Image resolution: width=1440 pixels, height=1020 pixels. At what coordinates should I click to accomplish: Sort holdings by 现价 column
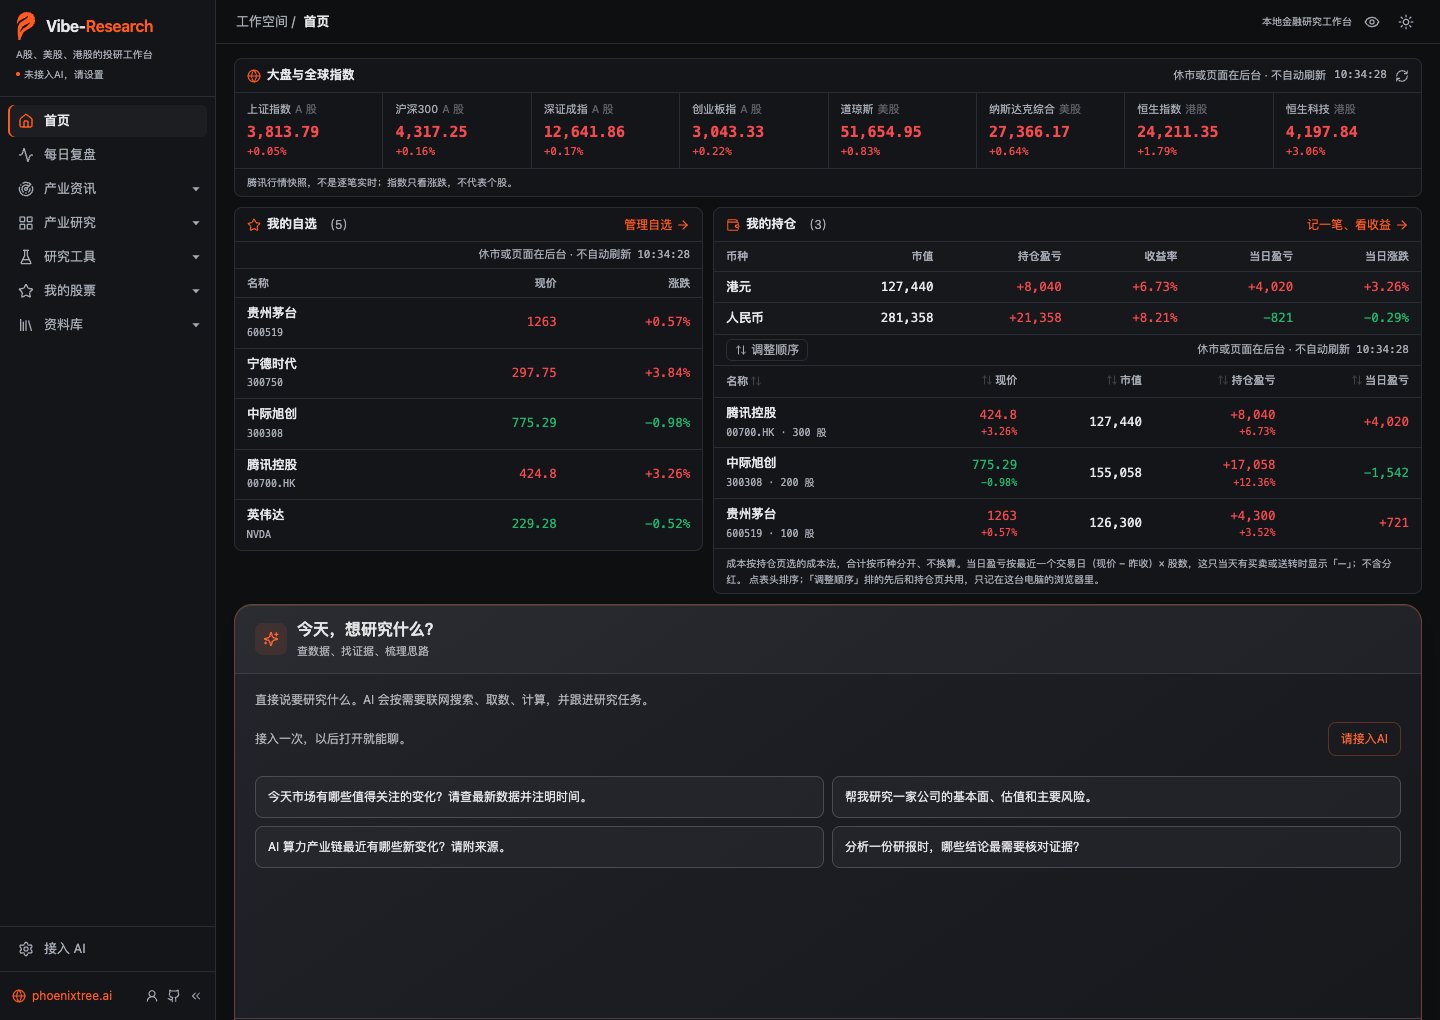point(999,380)
